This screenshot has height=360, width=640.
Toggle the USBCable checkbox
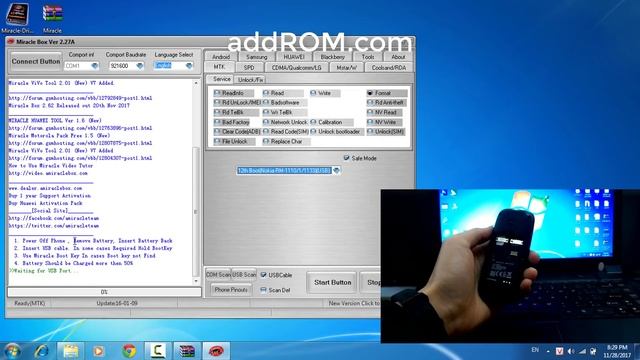[x=264, y=275]
